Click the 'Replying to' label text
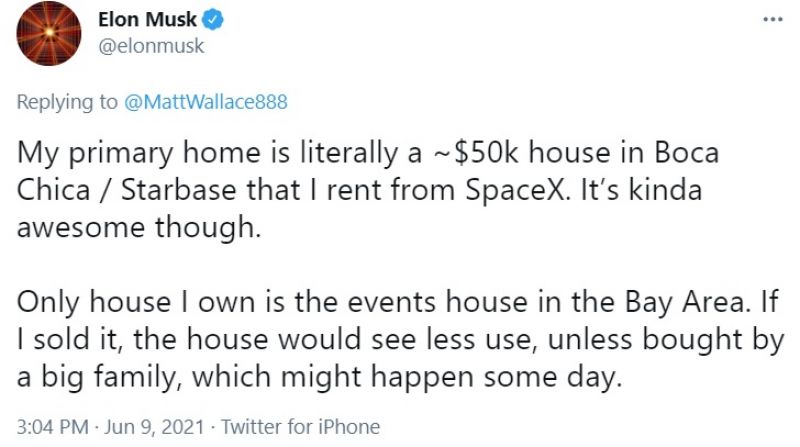The height and width of the screenshot is (447, 800). point(67,102)
